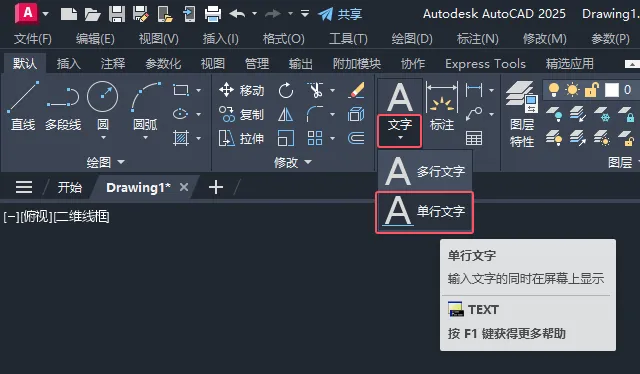This screenshot has width=640, height=374.
Task: Click the Copy (复制) tool
Action: (x=241, y=114)
